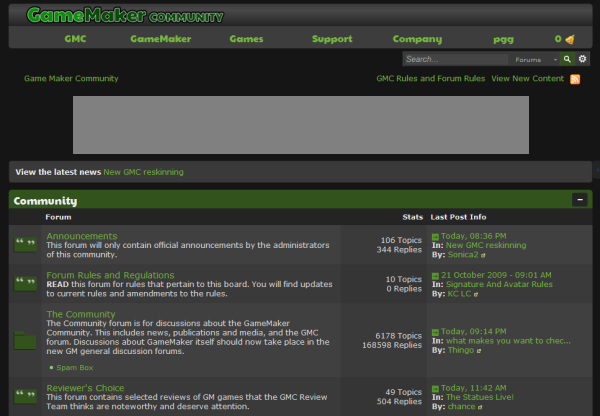Open the orange RSS feed icon
This screenshot has width=600, height=416.
coord(575,79)
